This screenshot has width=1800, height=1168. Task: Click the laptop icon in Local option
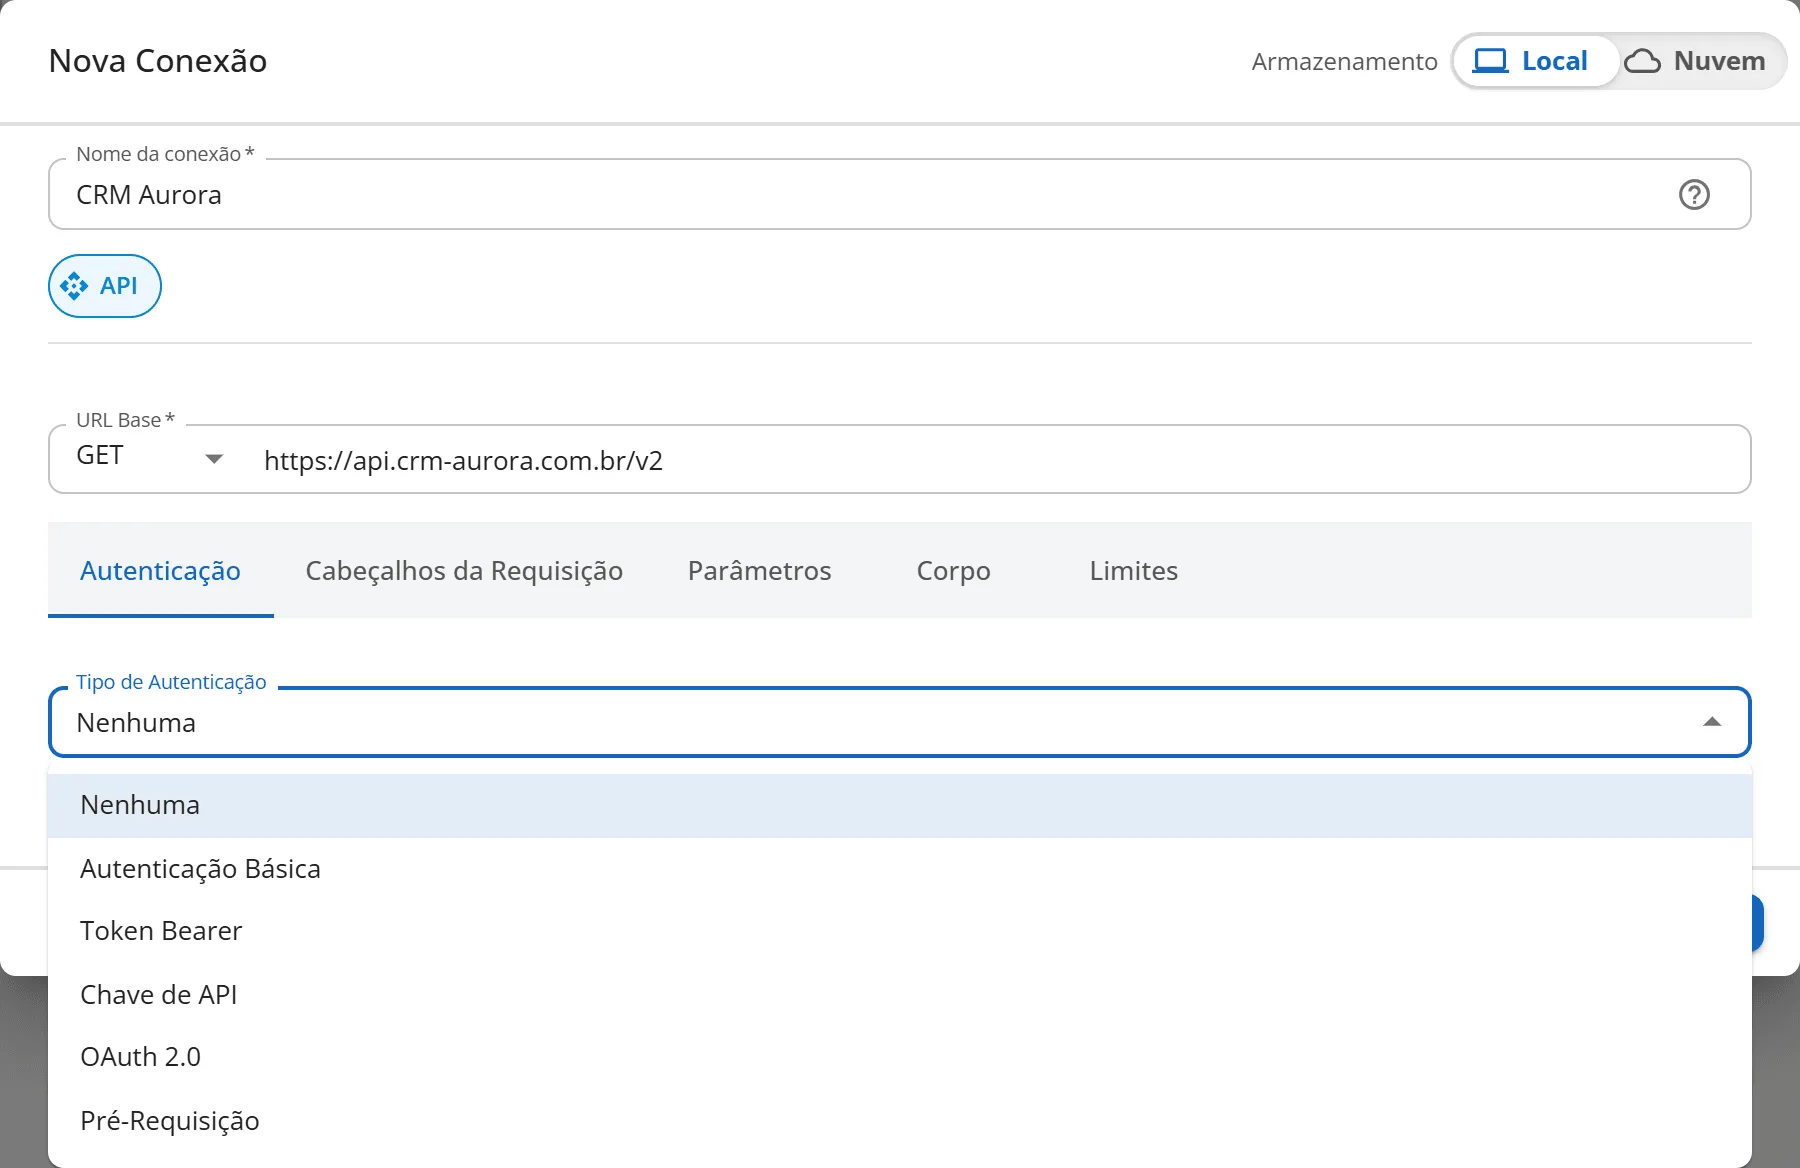pyautogui.click(x=1490, y=61)
